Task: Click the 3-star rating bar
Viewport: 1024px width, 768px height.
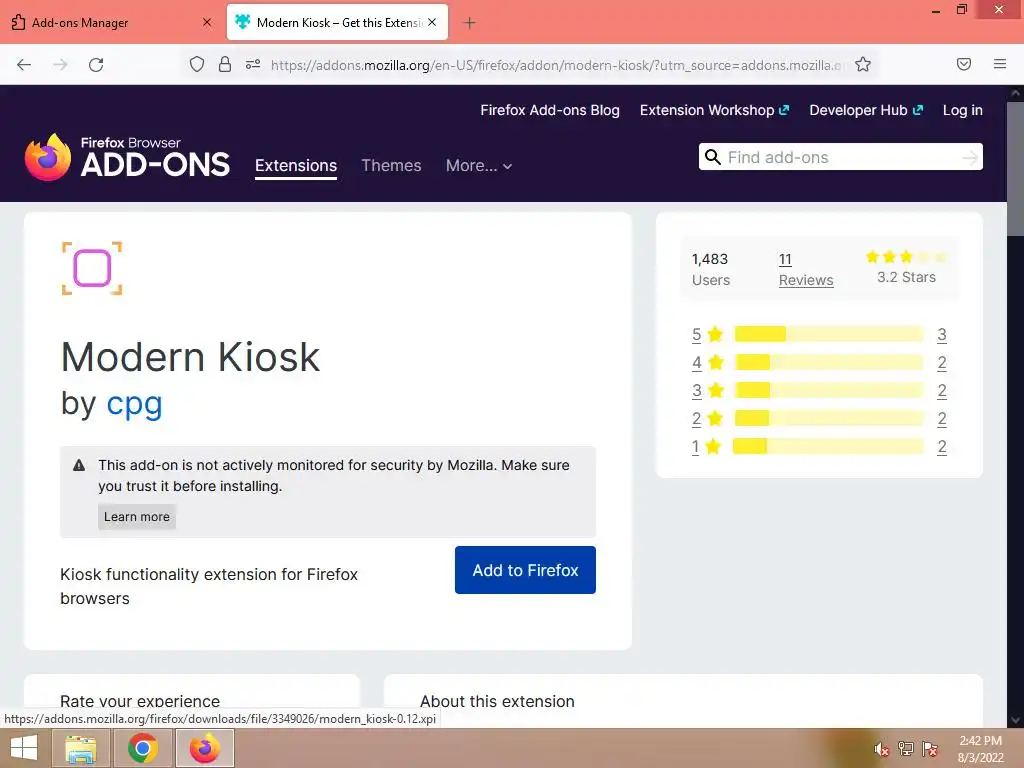Action: click(829, 391)
